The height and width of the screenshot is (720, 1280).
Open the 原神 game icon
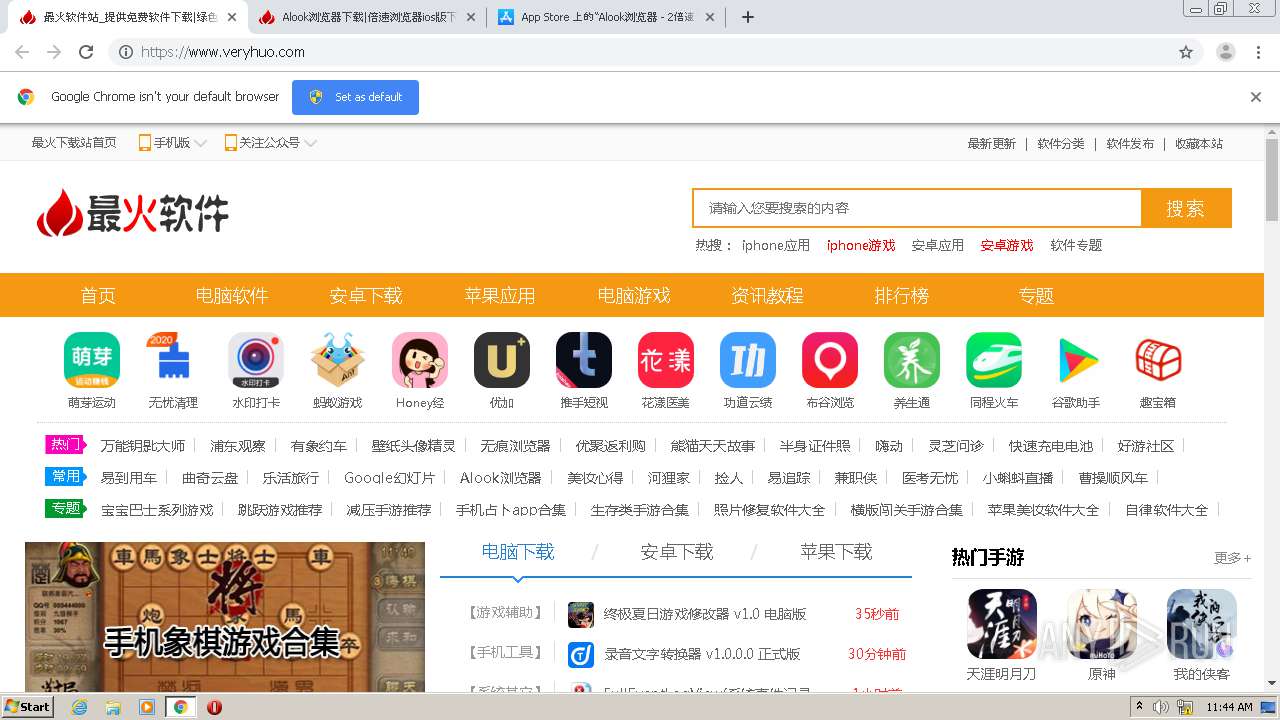(x=1102, y=624)
